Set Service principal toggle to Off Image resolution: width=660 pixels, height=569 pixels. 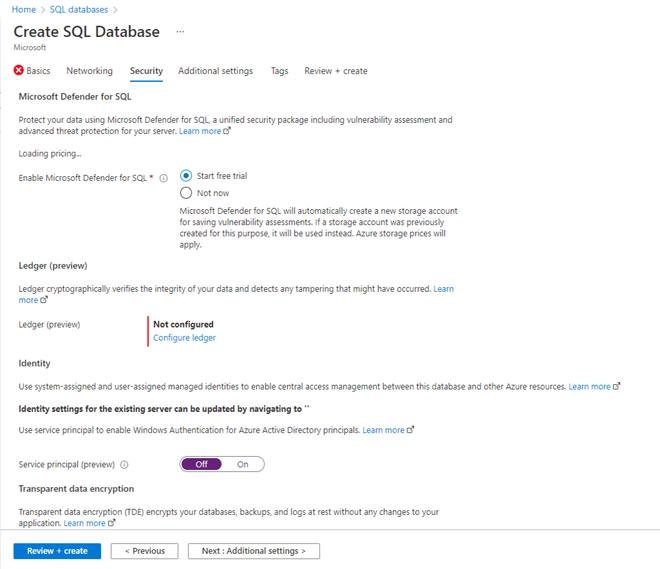(201, 464)
